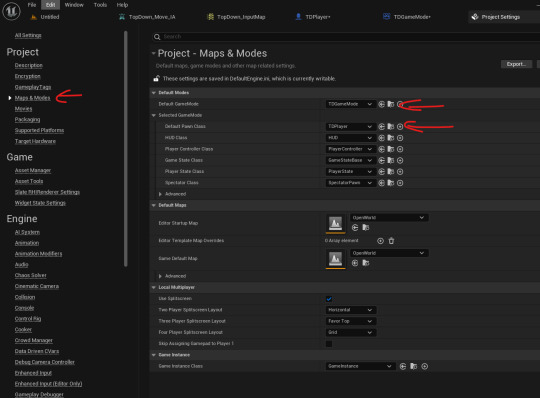The width and height of the screenshot is (540, 398).
Task: Use selected asset for Default GameMode
Action: [381, 104]
